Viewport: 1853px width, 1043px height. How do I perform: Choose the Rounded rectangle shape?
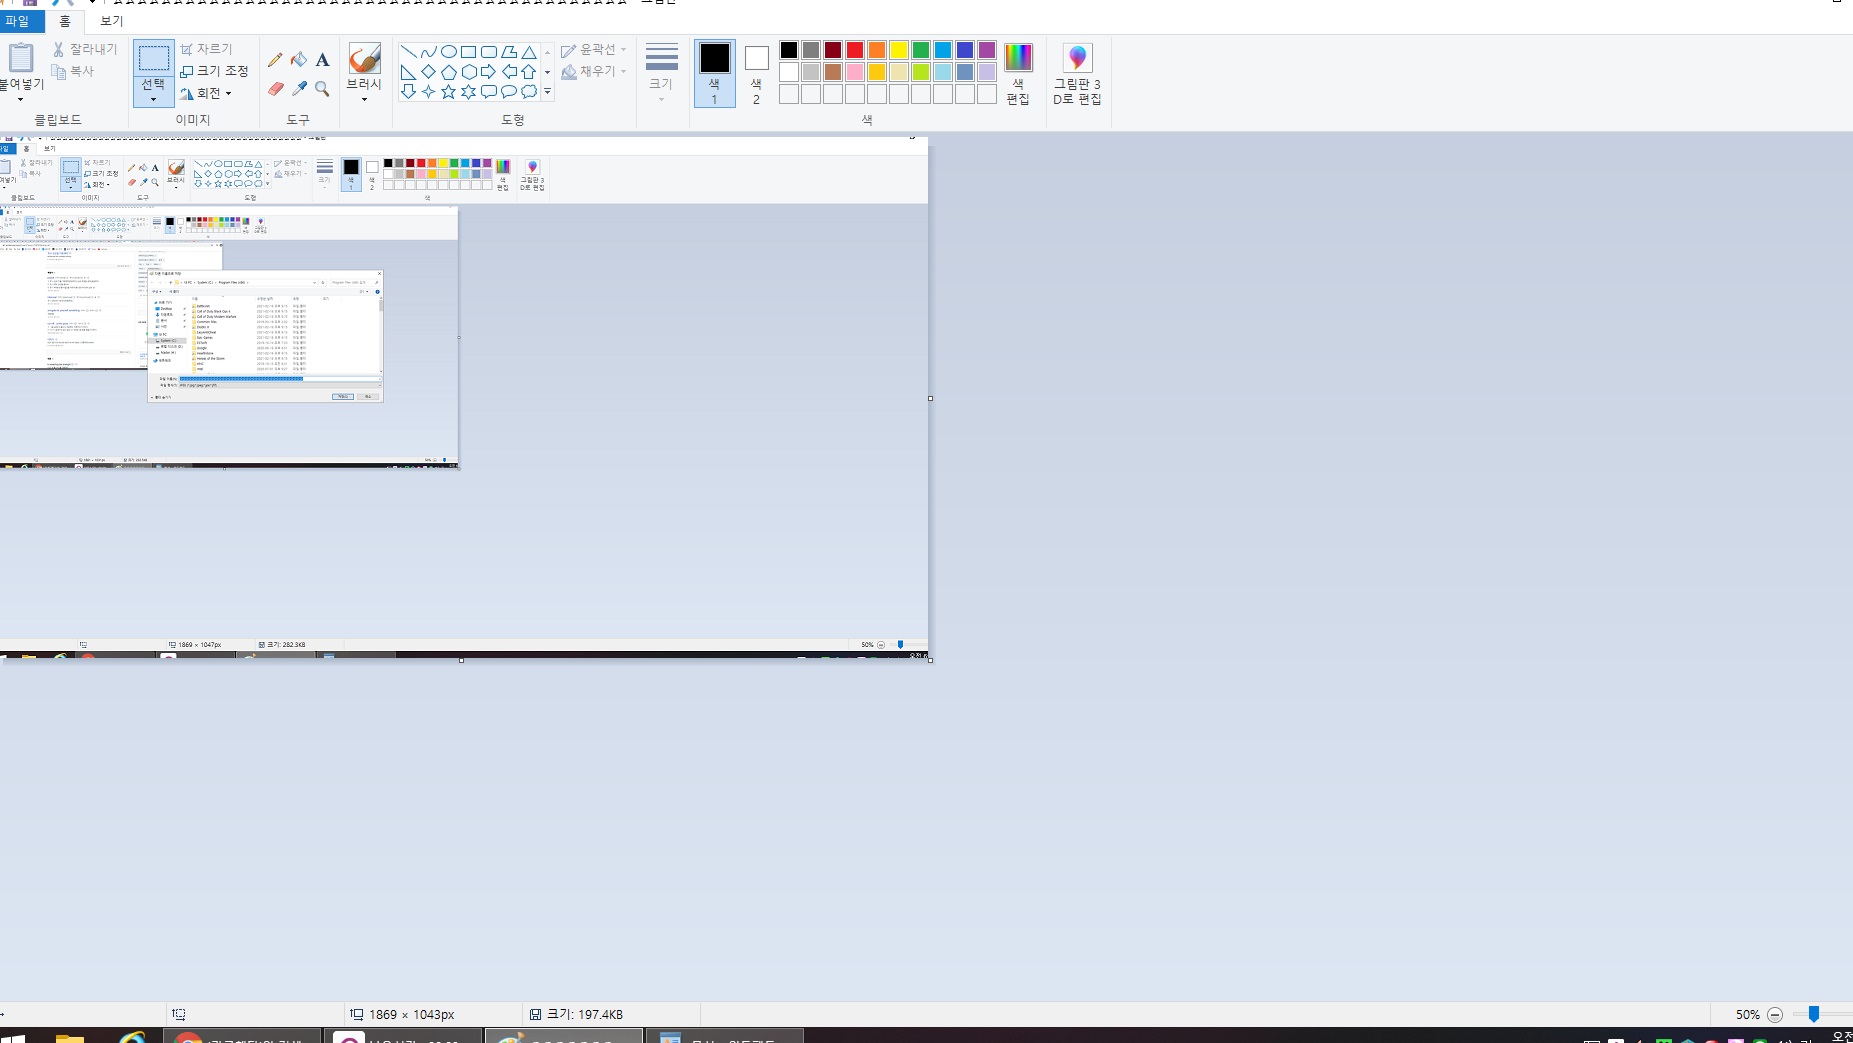pos(488,52)
